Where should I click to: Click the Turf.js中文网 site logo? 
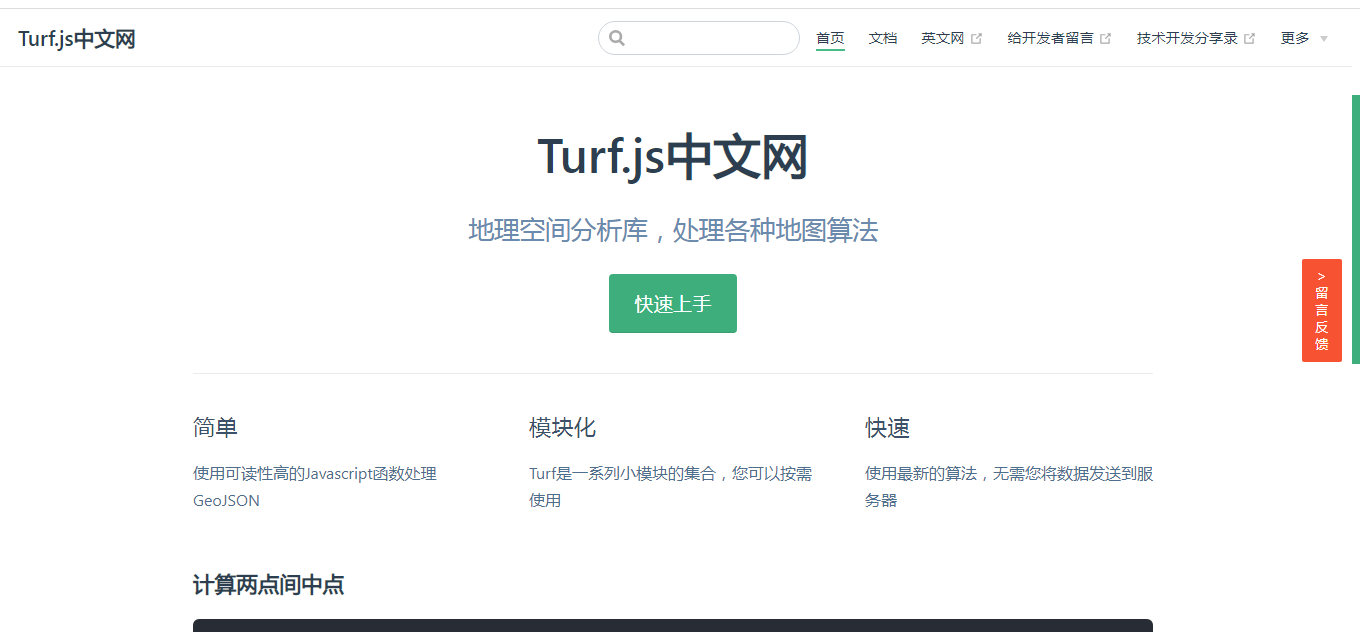pos(77,39)
